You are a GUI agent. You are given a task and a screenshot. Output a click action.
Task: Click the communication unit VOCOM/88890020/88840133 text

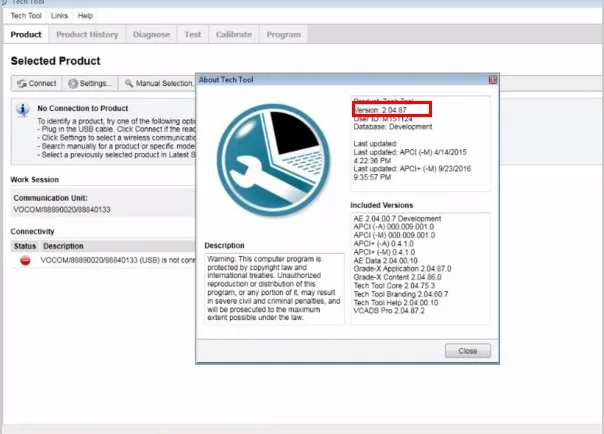coord(62,210)
